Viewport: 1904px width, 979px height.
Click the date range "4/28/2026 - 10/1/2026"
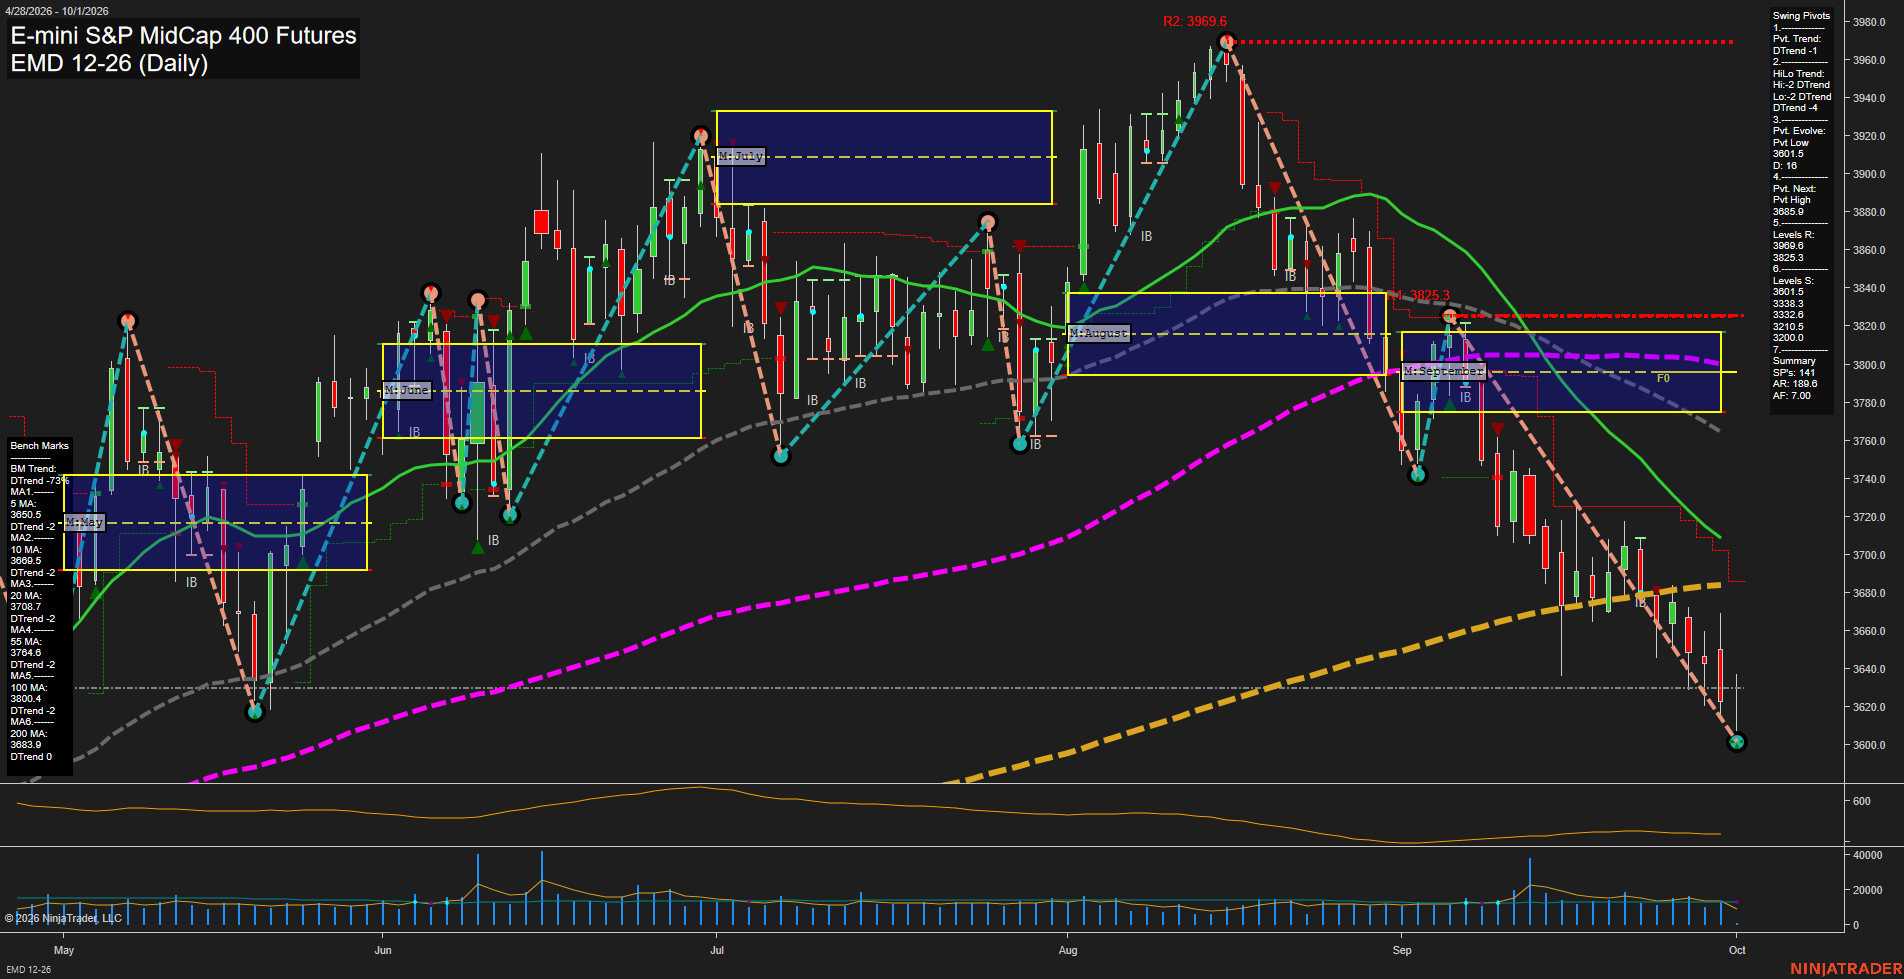point(57,11)
